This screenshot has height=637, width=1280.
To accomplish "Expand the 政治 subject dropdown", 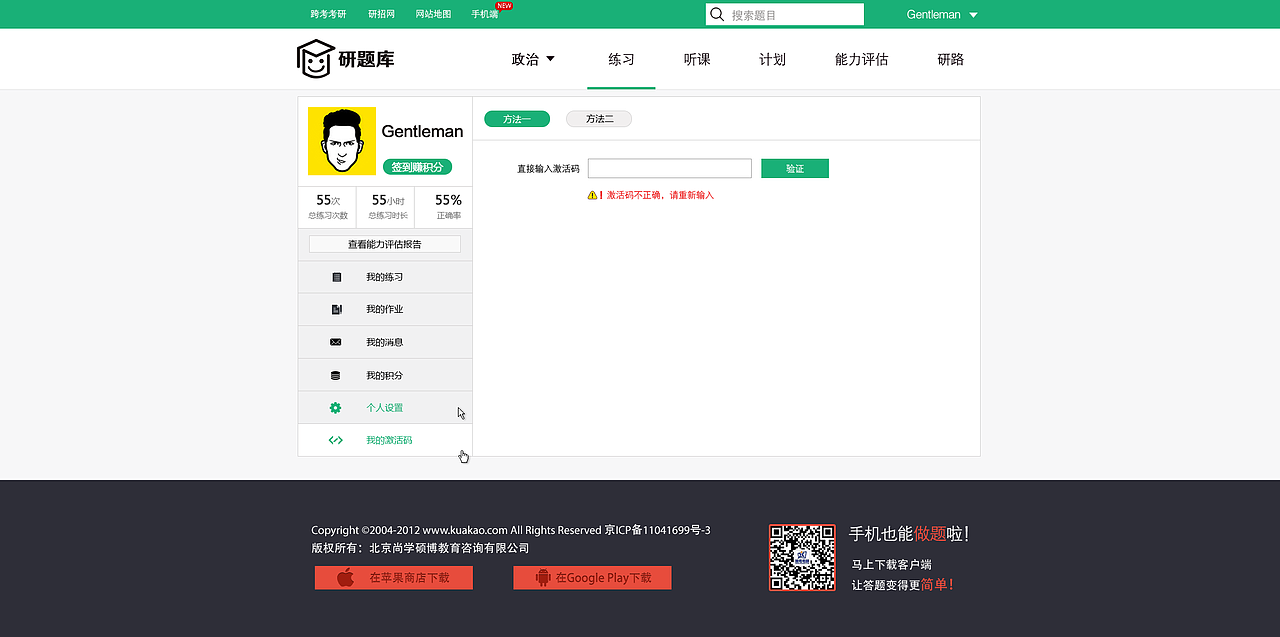I will 533,59.
